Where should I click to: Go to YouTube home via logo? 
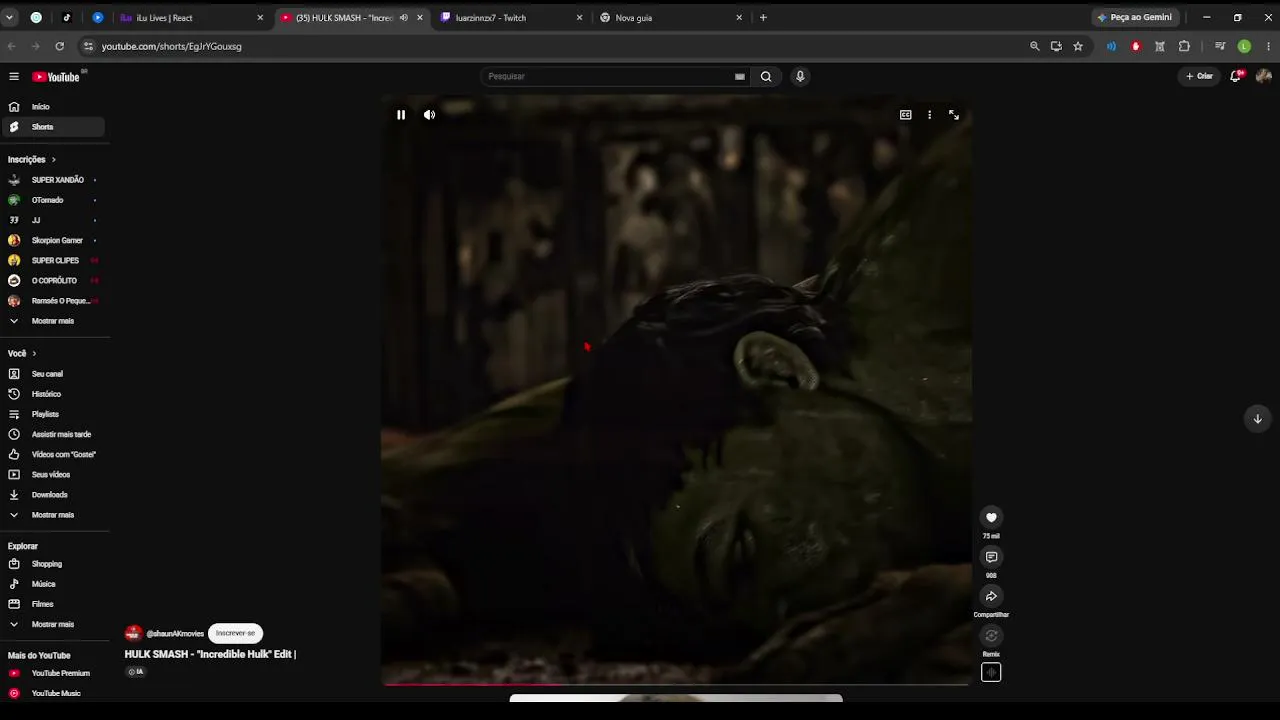56,77
